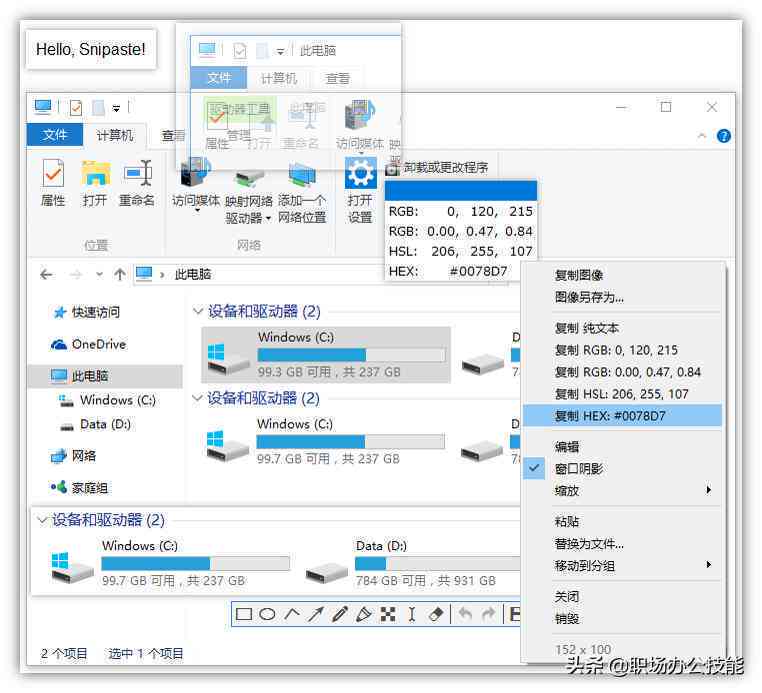Viewport: 762px width, 693px height.
Task: Click forward navigation arrow
Action: tap(75, 275)
